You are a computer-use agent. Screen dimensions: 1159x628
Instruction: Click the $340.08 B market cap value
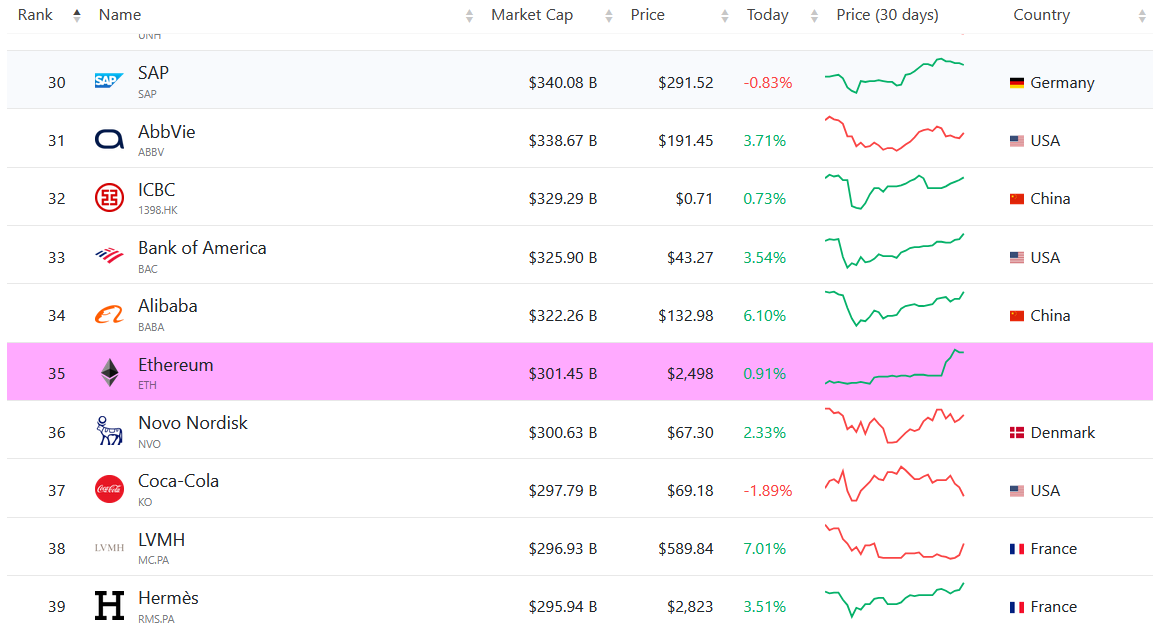[x=562, y=83]
